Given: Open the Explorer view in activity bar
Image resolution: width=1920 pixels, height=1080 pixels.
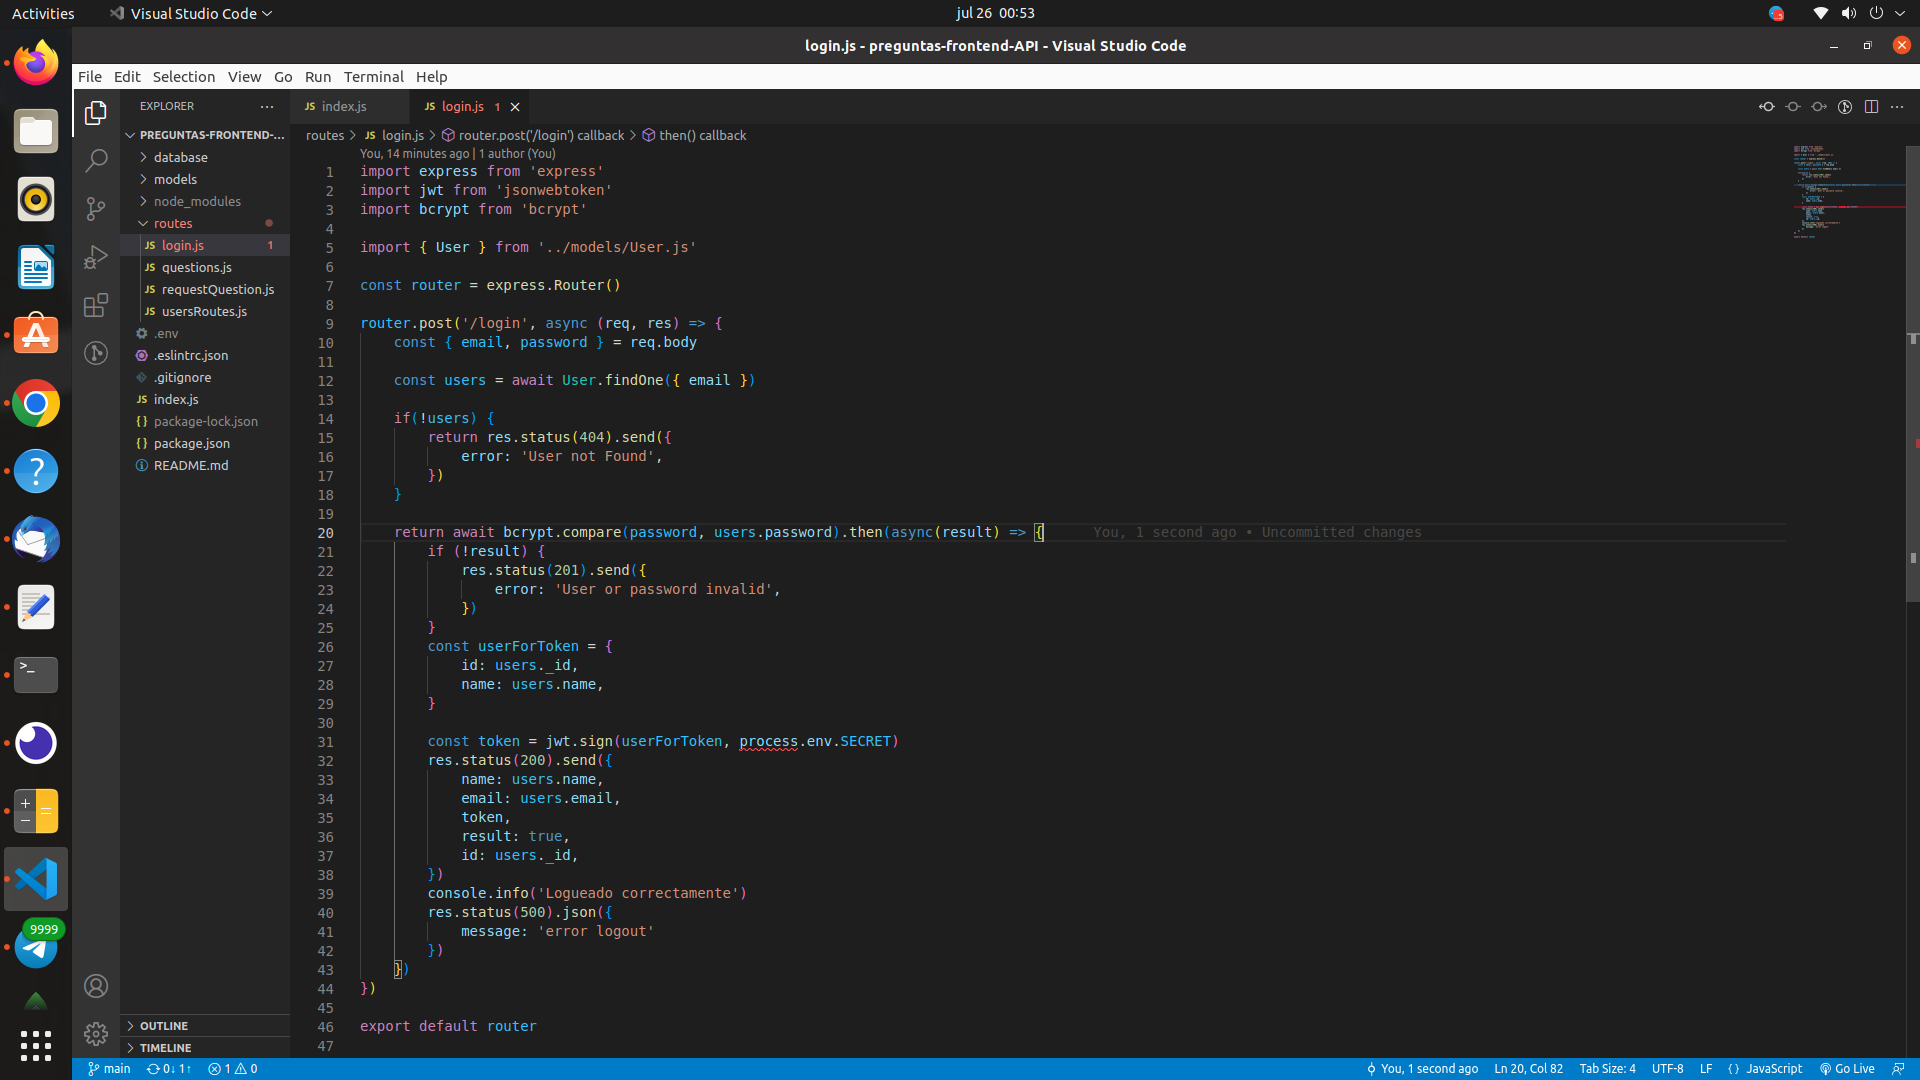Looking at the screenshot, I should pos(96,113).
